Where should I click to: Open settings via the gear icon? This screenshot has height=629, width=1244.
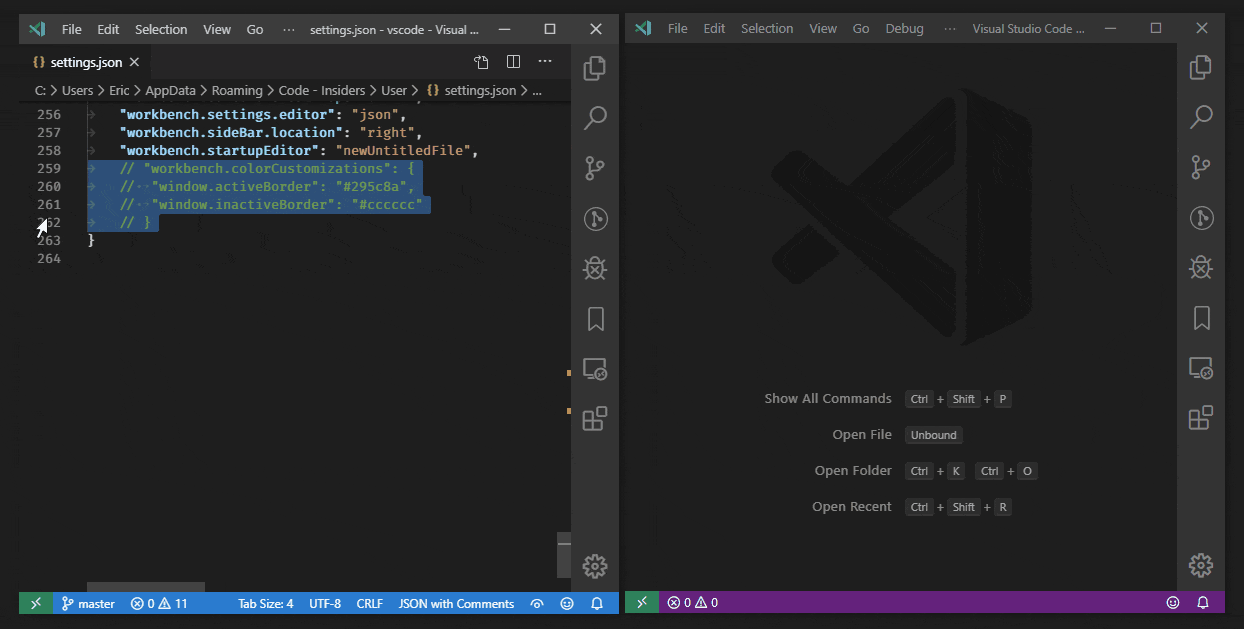[x=595, y=566]
